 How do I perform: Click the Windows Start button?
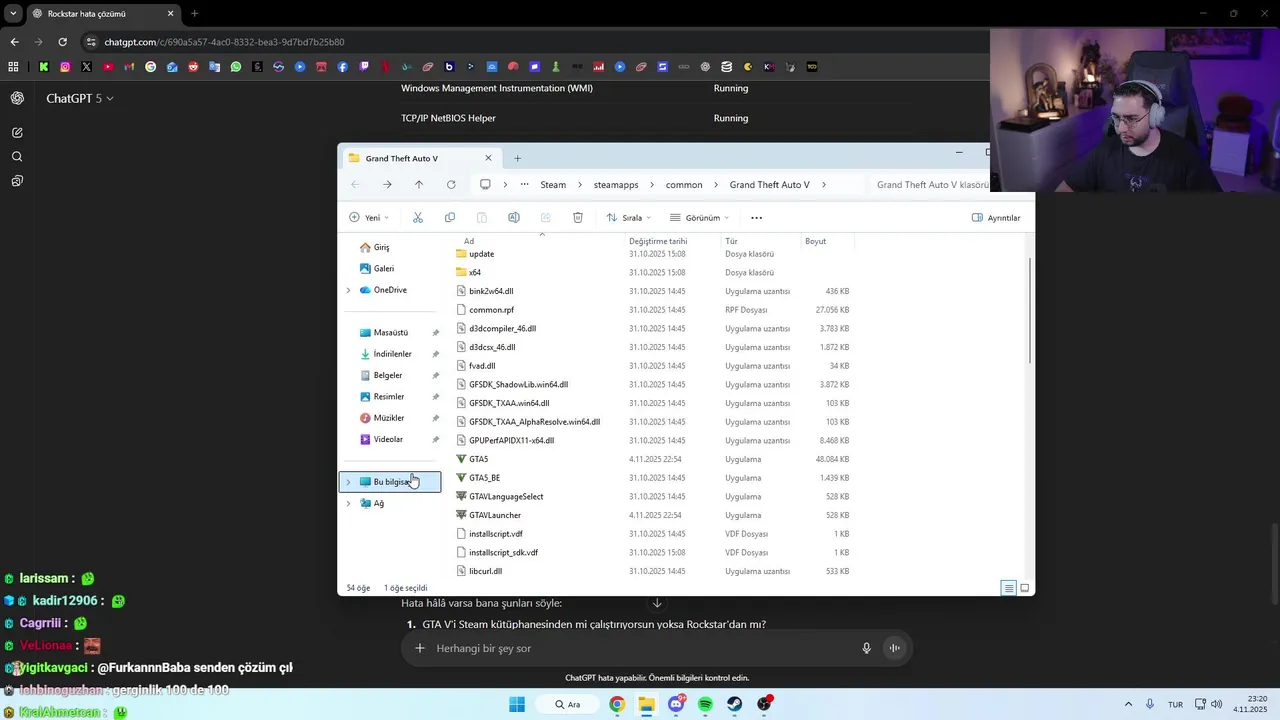pos(517,704)
